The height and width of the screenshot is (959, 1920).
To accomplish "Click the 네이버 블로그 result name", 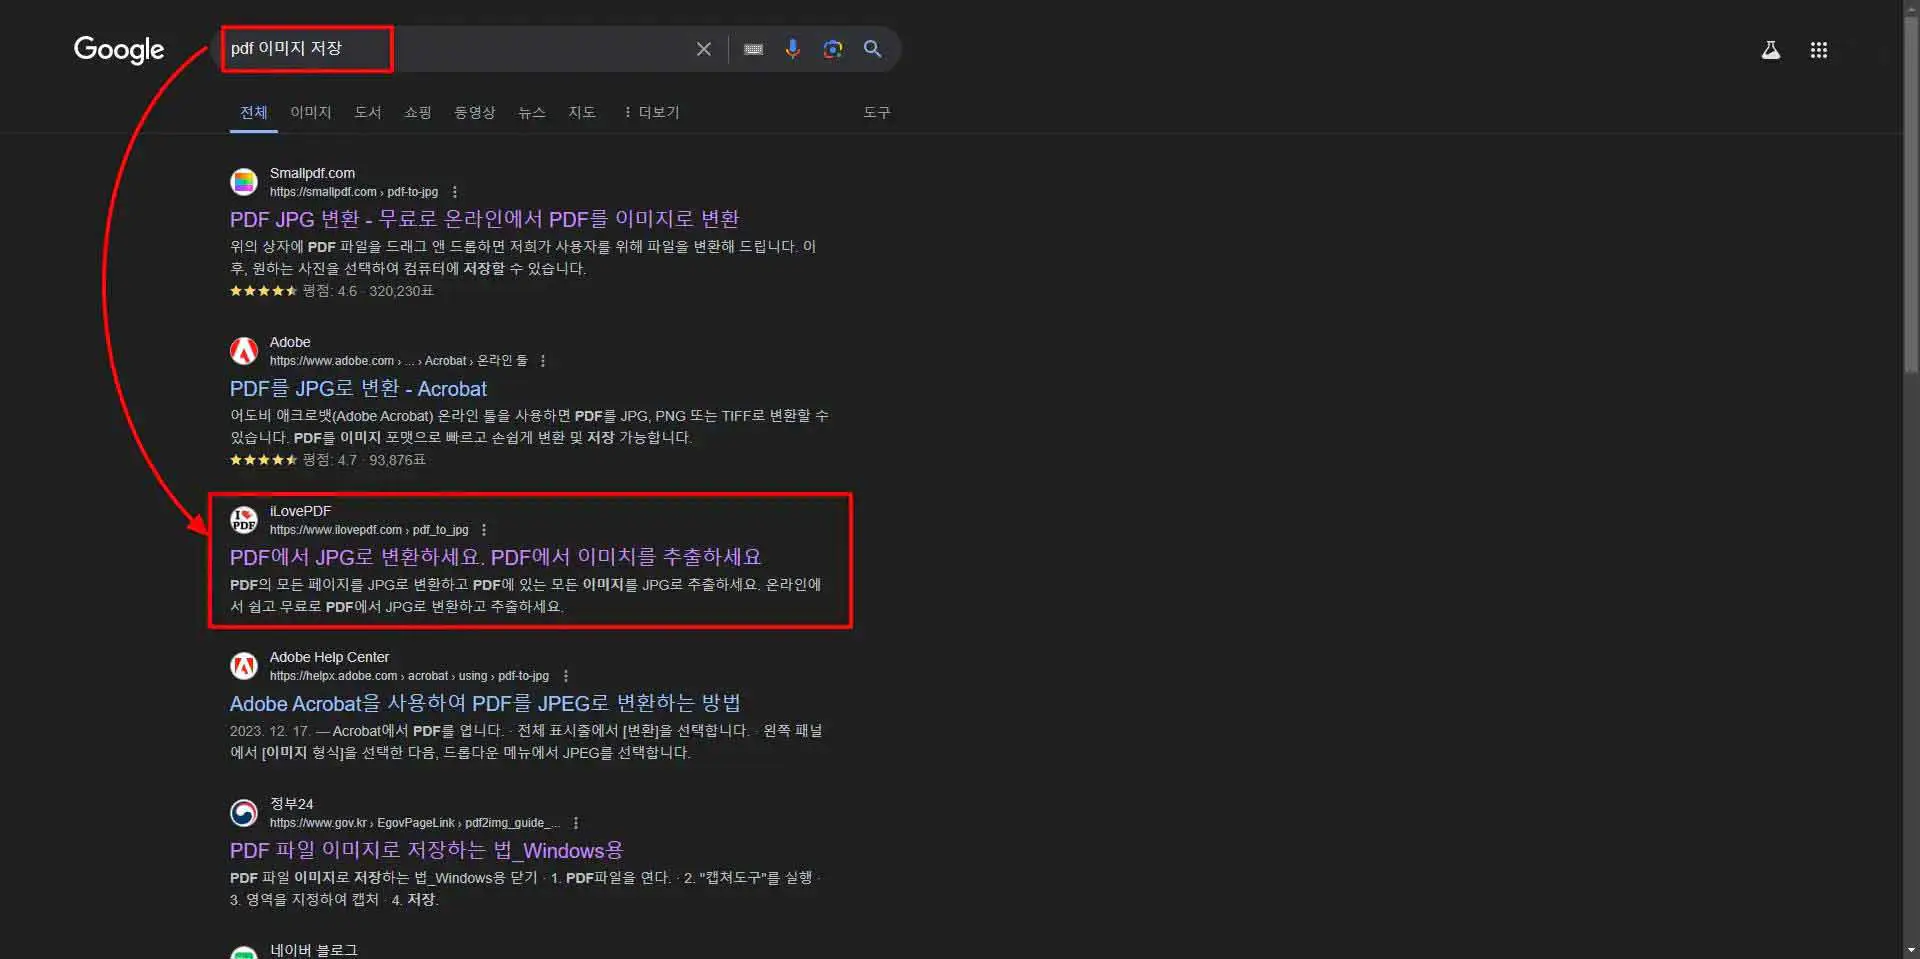I will point(313,950).
